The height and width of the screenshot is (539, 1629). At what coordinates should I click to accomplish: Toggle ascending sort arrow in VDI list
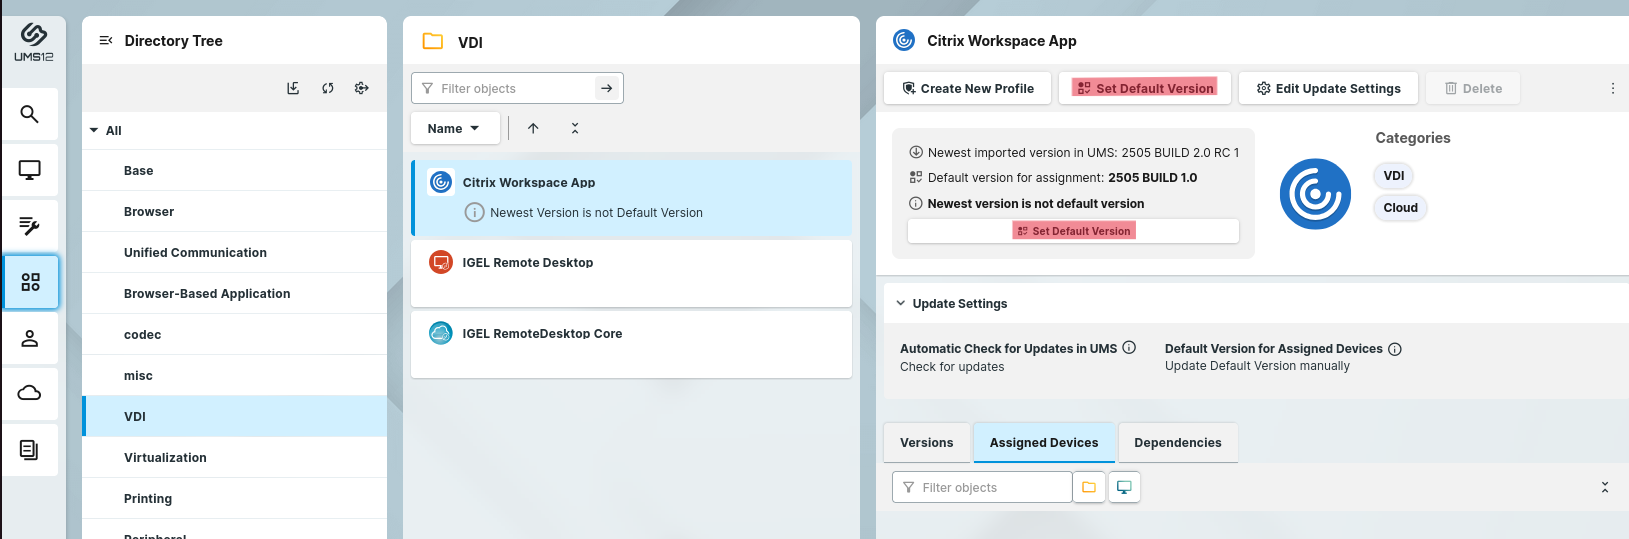[533, 128]
